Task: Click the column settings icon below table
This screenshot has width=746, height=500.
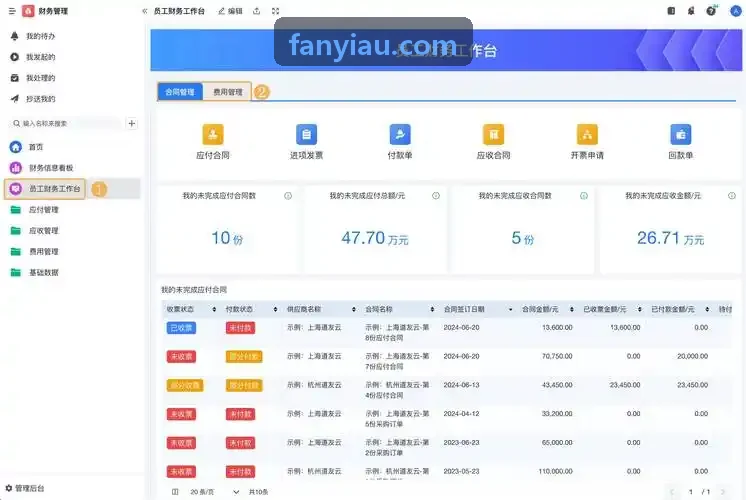Action: pyautogui.click(x=175, y=492)
